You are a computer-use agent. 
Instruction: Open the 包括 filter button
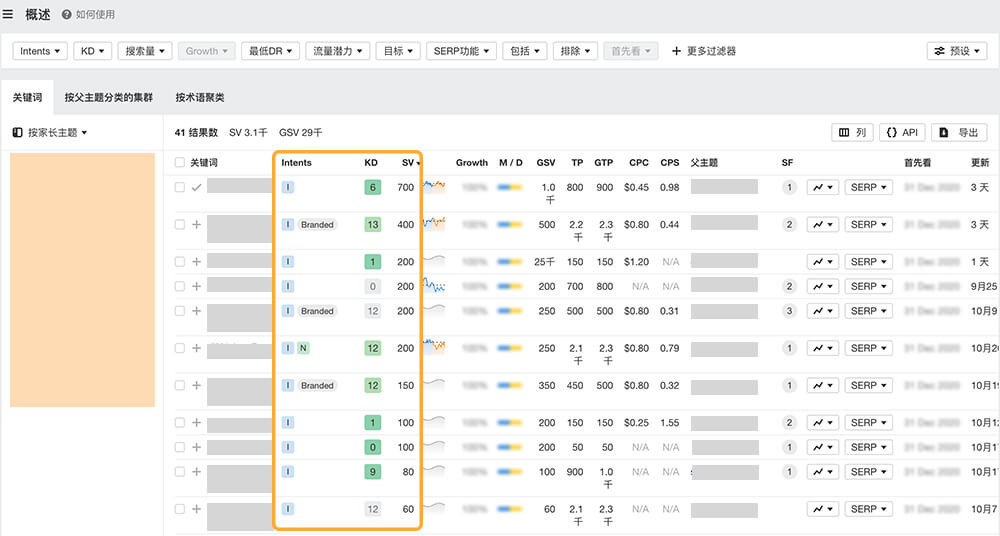pos(525,51)
